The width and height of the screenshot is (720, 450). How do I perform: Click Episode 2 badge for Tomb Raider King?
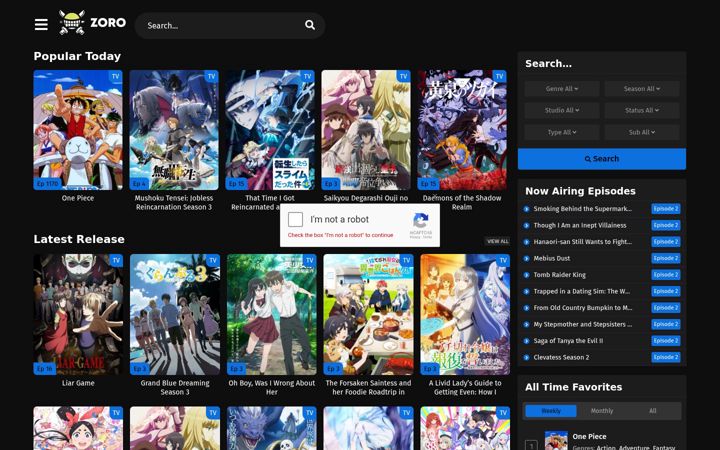(x=666, y=275)
